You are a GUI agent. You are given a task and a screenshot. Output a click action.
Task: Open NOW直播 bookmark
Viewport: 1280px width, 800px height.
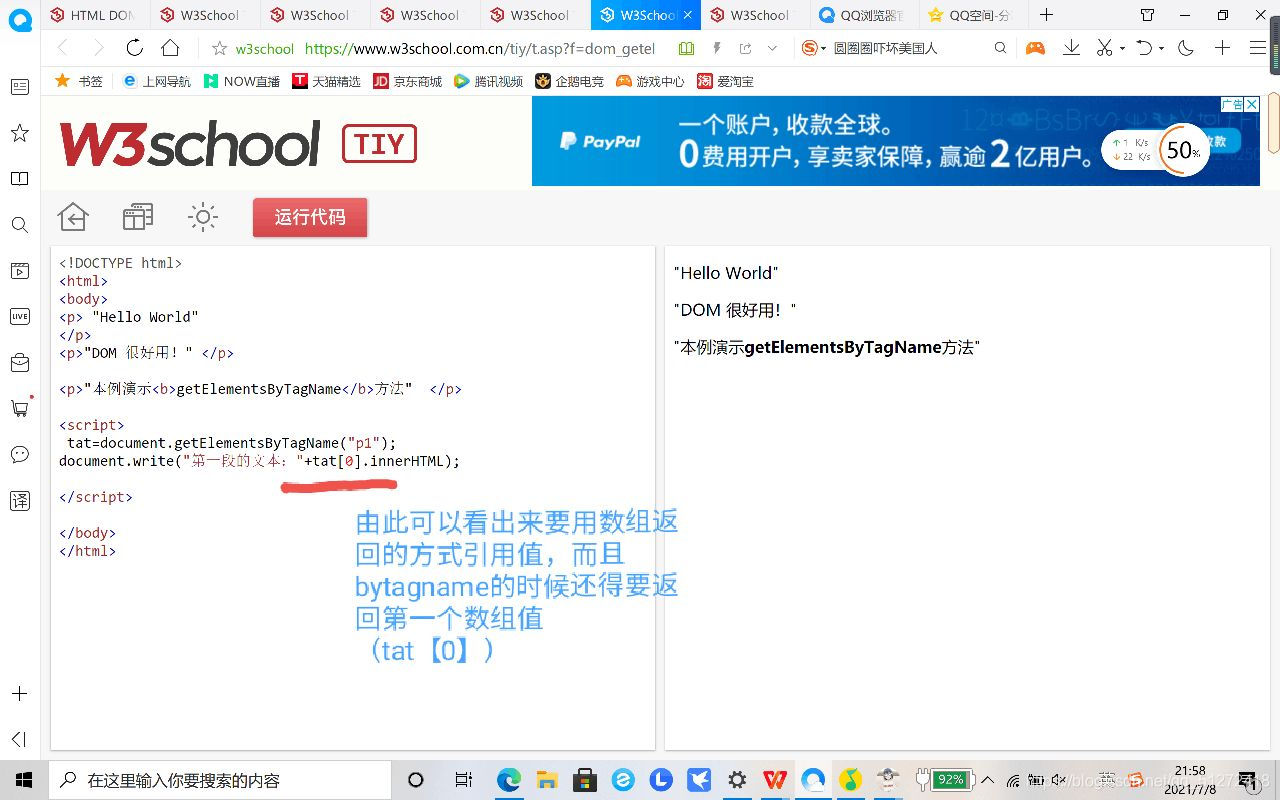click(x=242, y=81)
